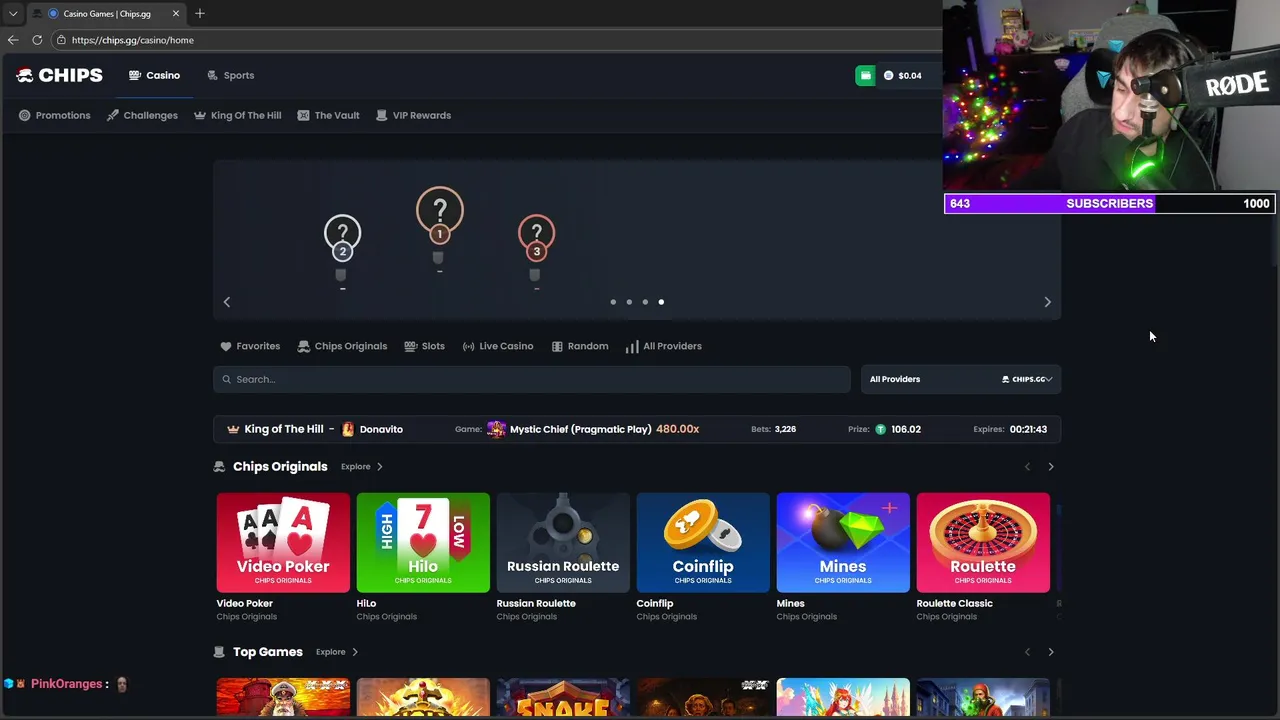1280x720 pixels.
Task: Explore Top Games section
Action: pyautogui.click(x=337, y=652)
